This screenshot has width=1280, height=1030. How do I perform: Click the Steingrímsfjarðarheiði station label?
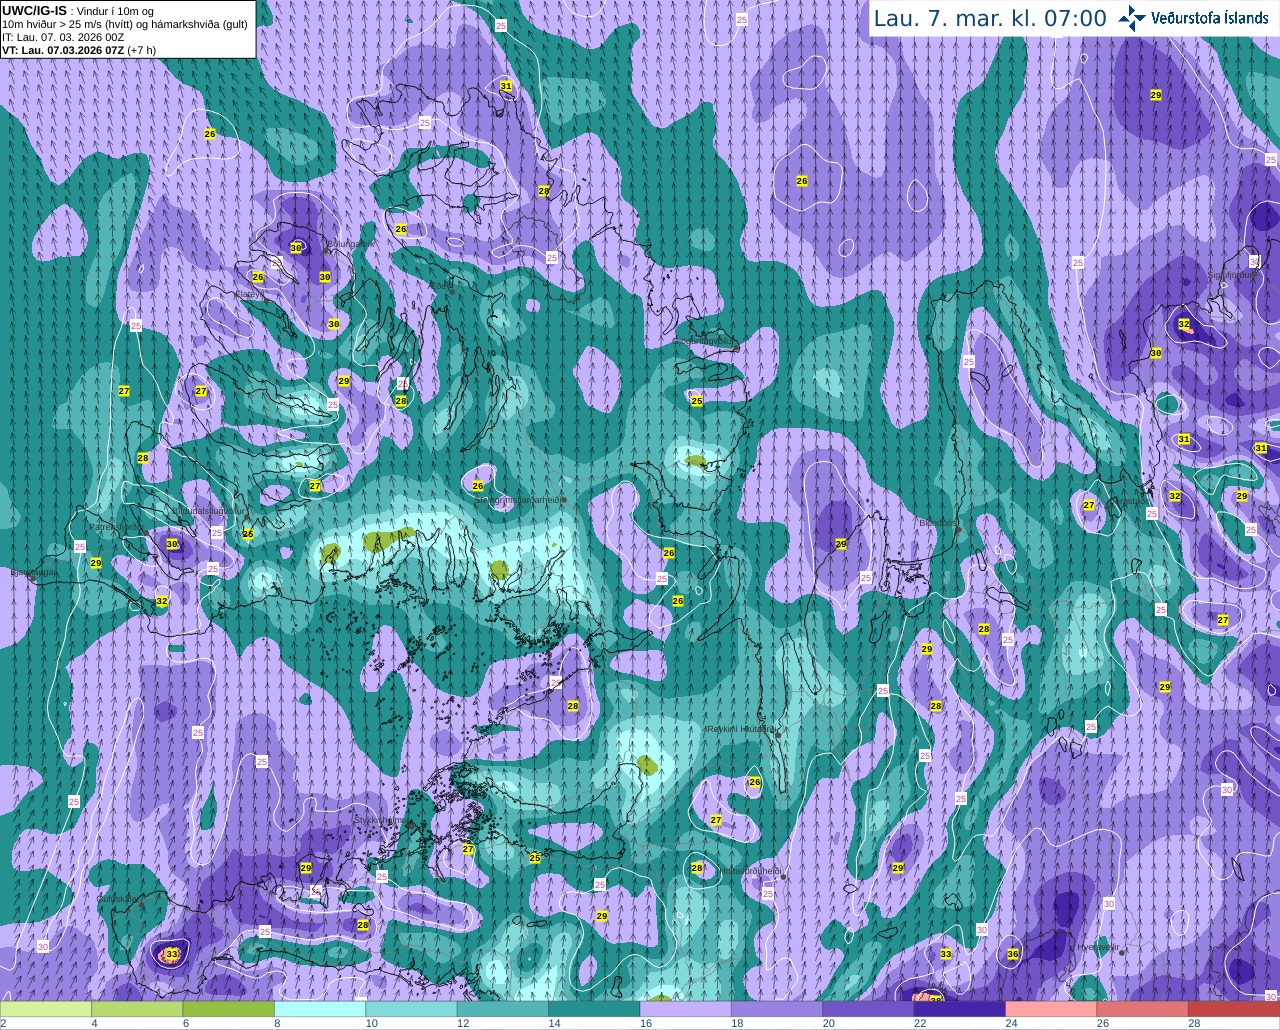click(517, 499)
